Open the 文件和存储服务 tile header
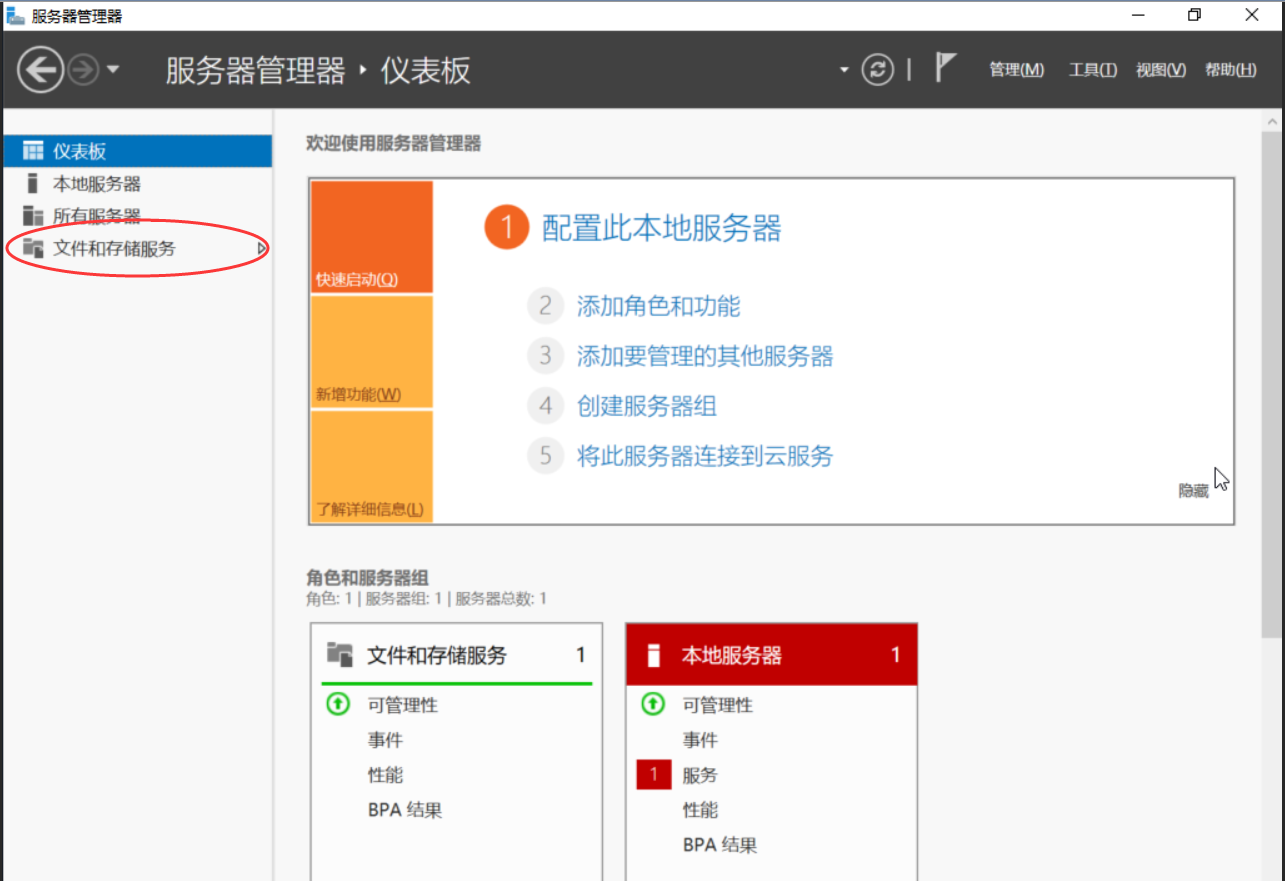Viewport: 1285px width, 881px height. coord(457,655)
